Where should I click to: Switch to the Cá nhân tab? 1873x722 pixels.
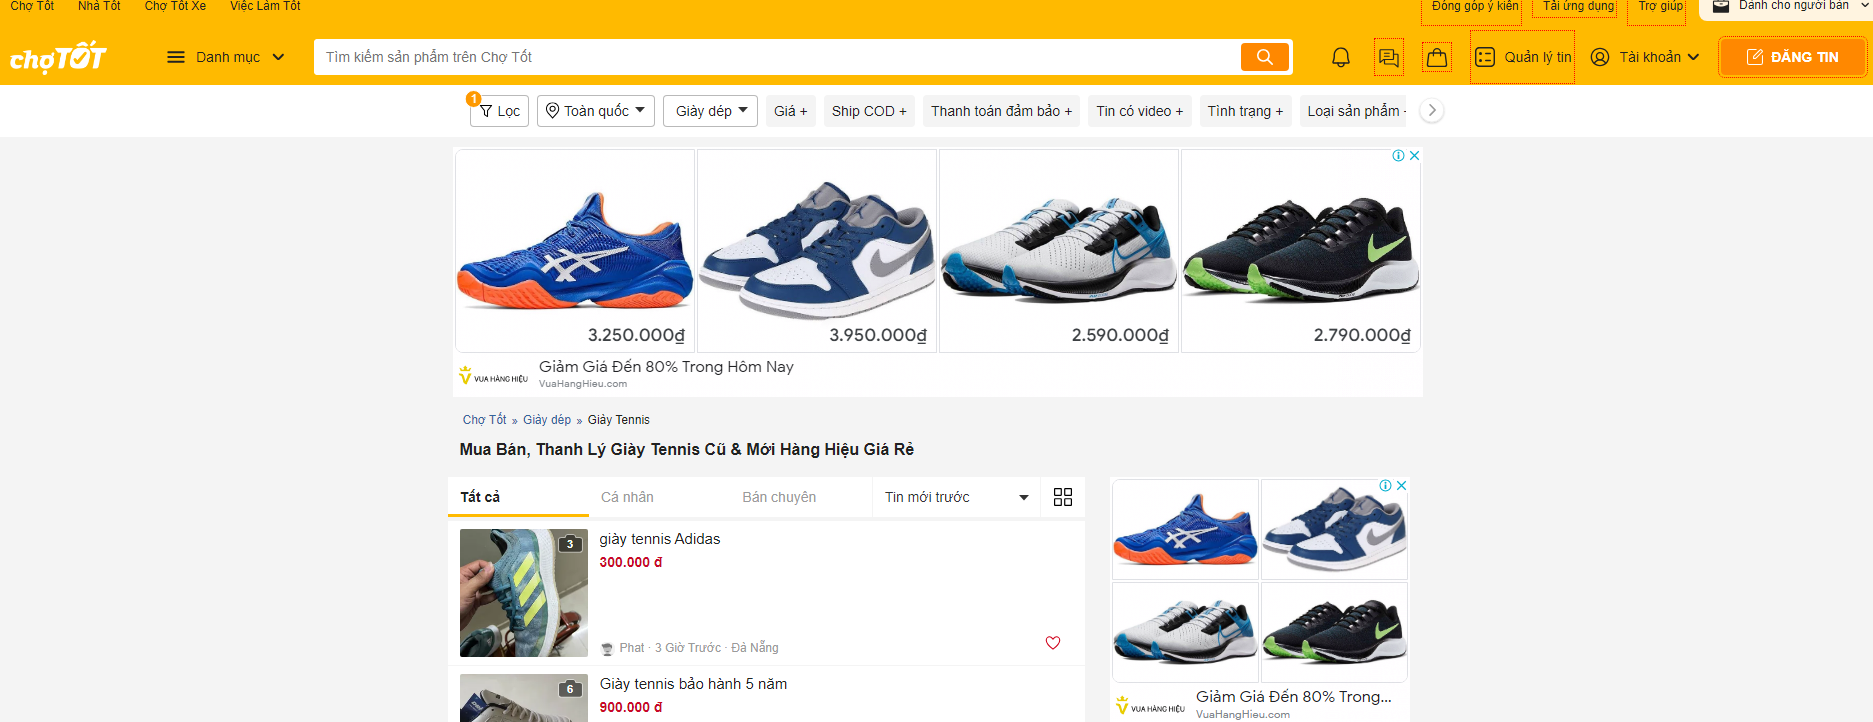pos(627,497)
